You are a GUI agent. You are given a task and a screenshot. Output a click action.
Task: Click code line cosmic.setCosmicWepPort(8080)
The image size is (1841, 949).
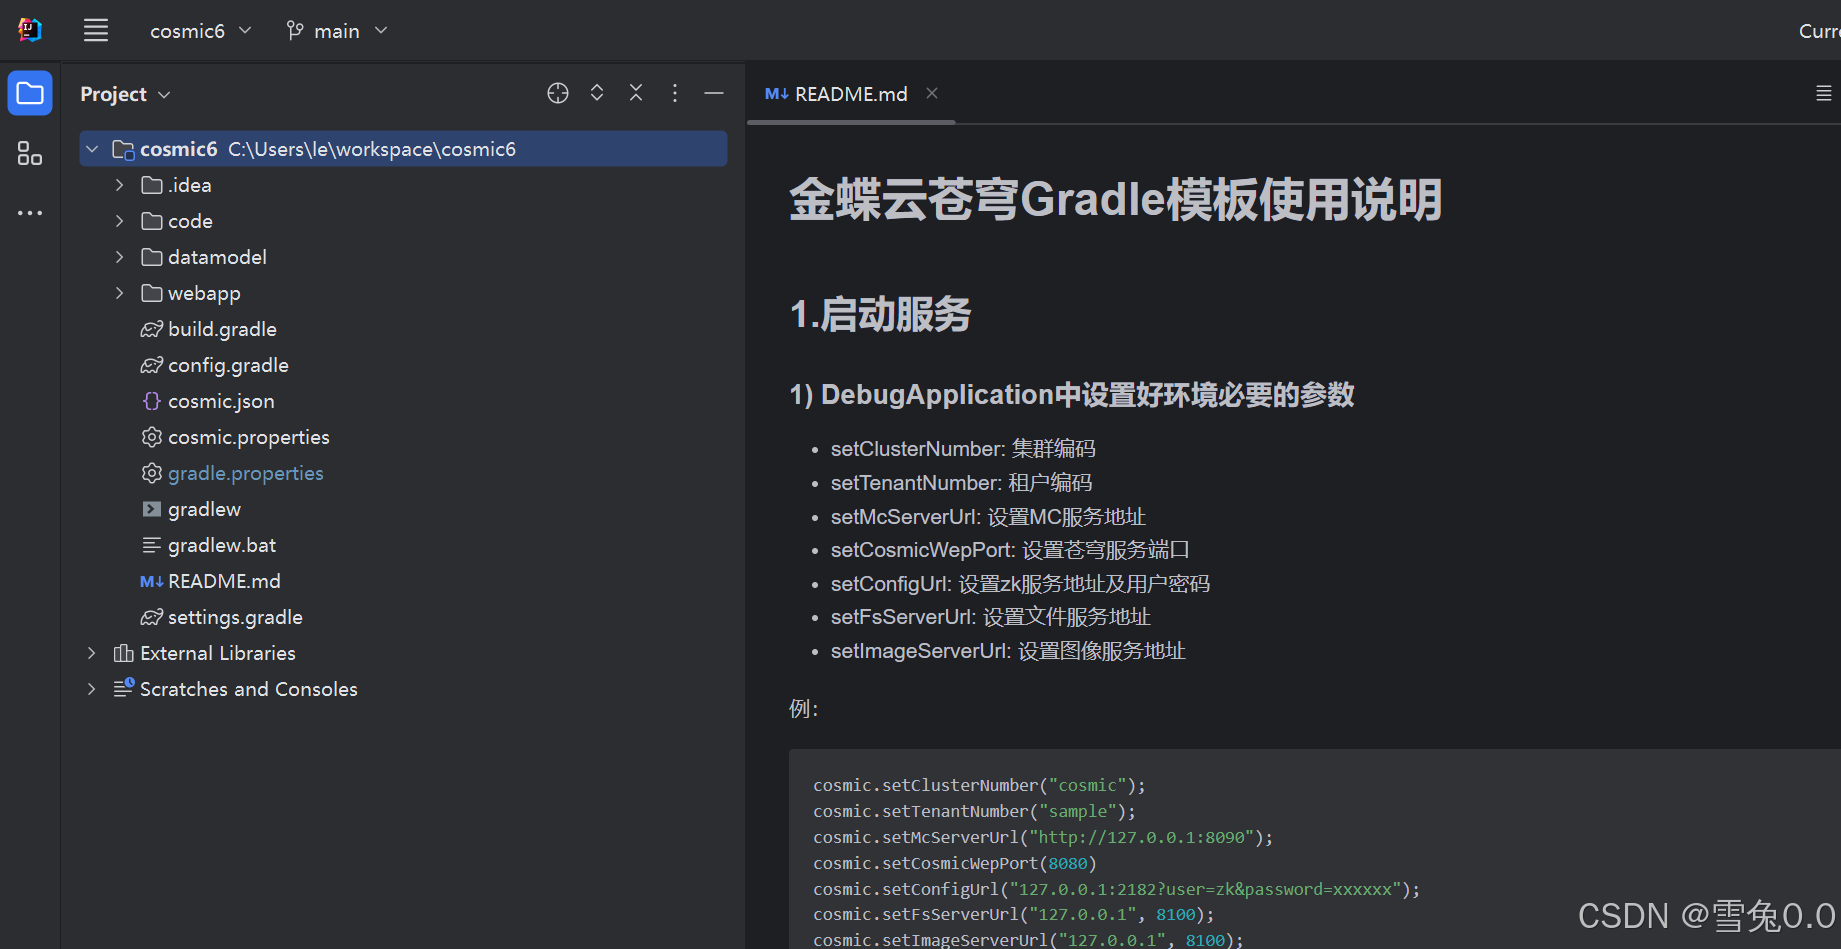tap(955, 863)
